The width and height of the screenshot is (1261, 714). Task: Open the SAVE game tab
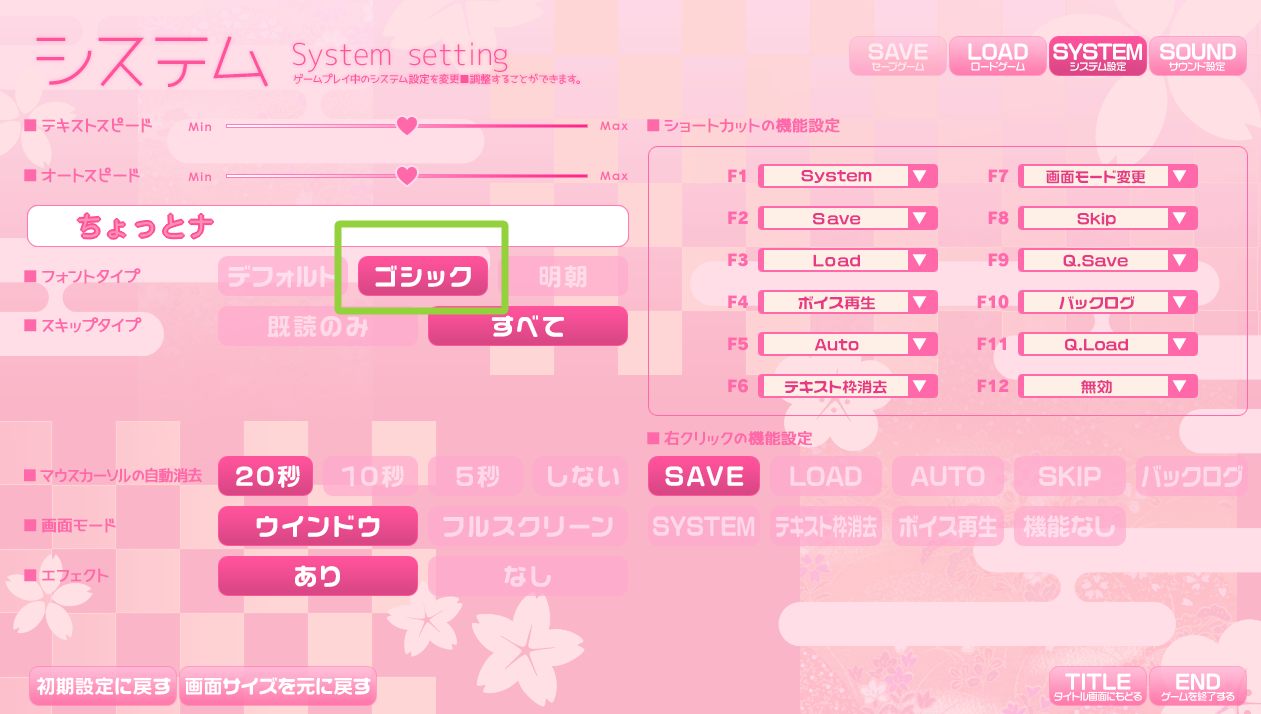897,57
